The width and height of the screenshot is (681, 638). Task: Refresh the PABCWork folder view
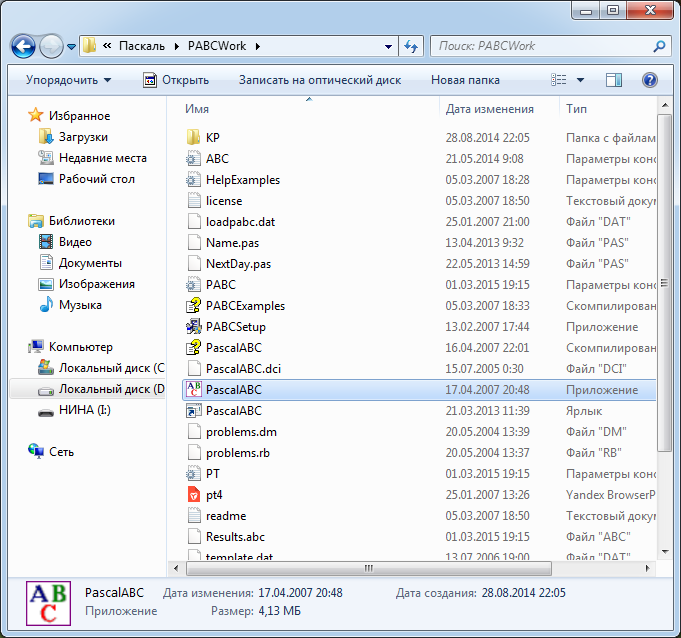(411, 46)
